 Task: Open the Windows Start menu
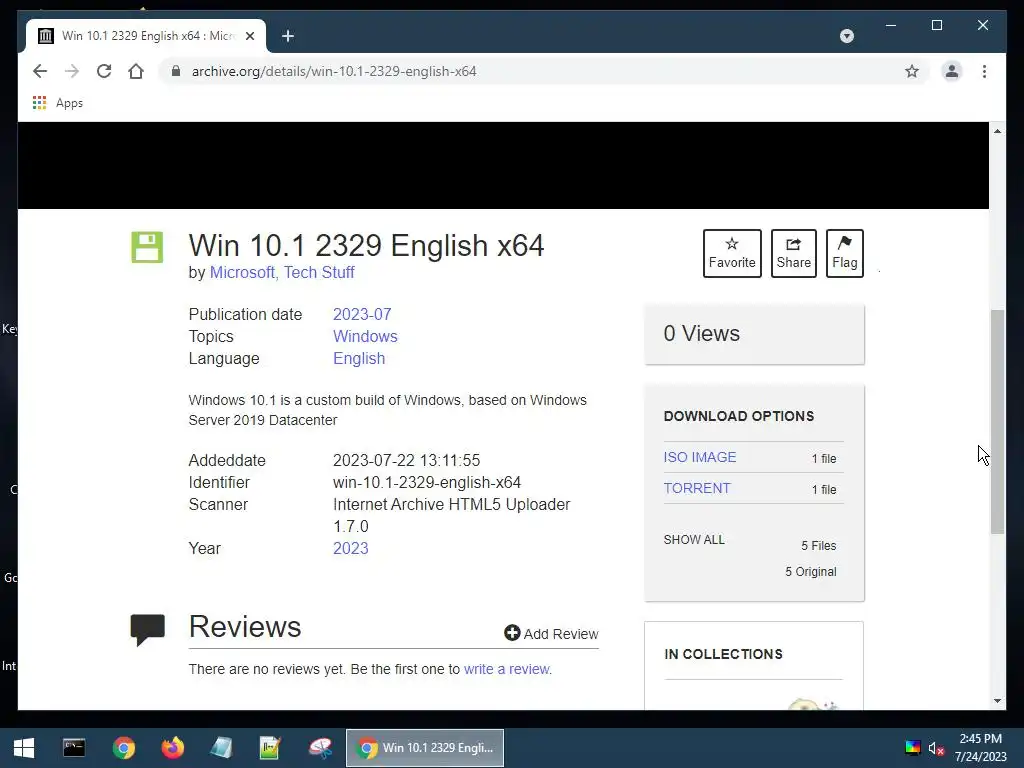pyautogui.click(x=24, y=748)
